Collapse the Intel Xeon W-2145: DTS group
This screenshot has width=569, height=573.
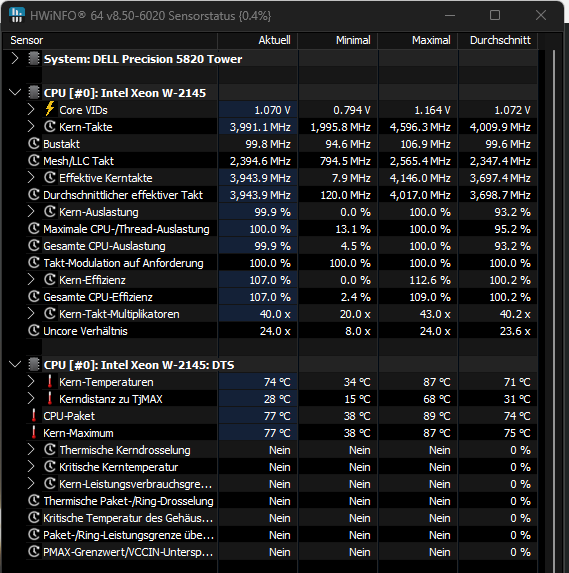(15, 364)
